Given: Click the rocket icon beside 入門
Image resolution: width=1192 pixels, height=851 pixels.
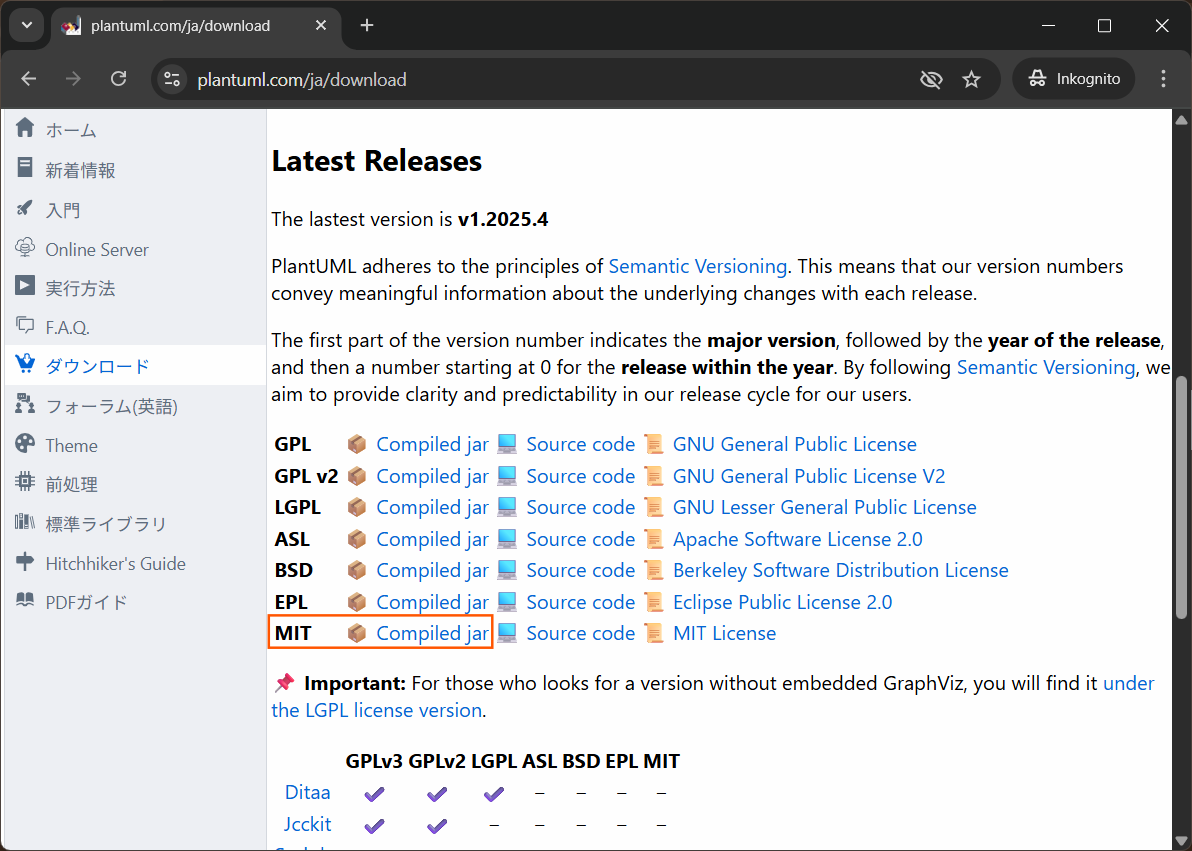Looking at the screenshot, I should (25, 208).
